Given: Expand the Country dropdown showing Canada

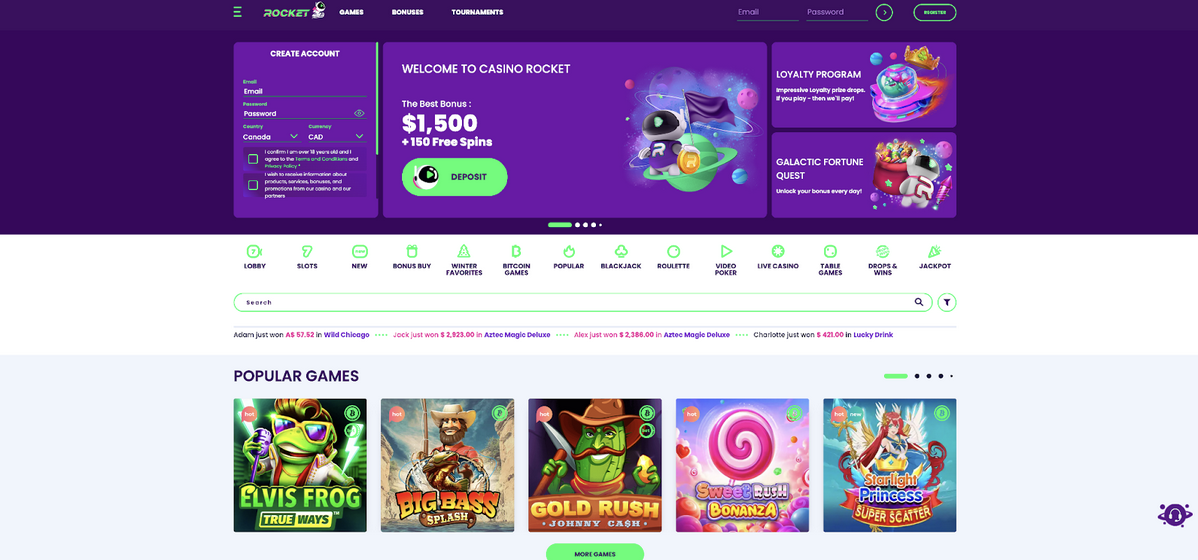Looking at the screenshot, I should 271,137.
